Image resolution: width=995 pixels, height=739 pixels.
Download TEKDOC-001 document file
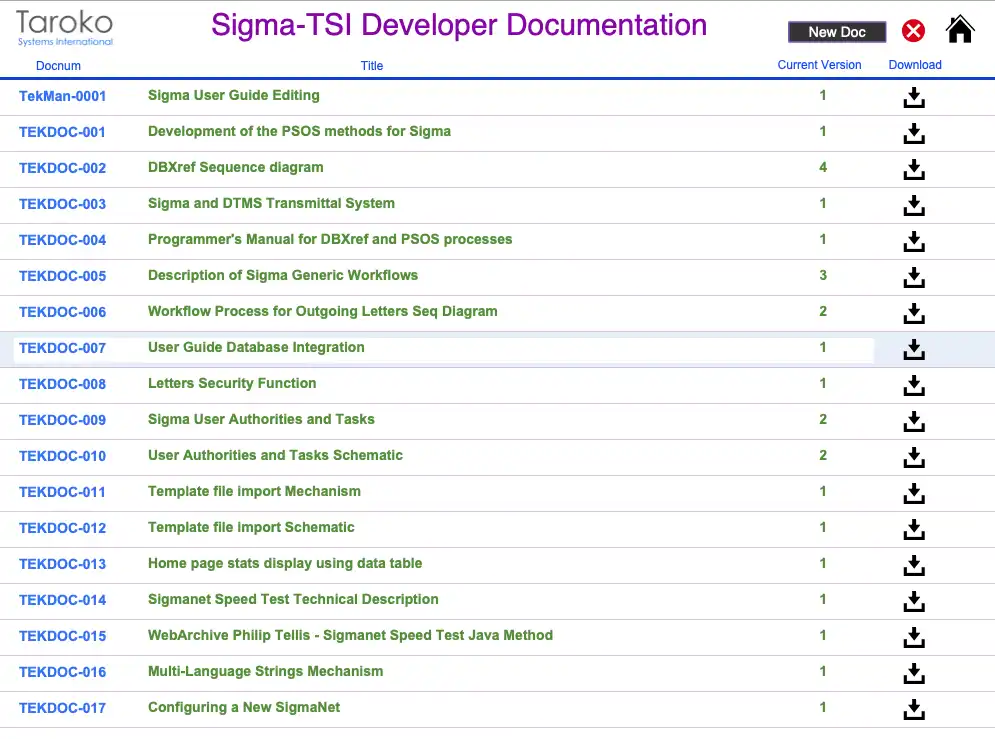tap(914, 133)
